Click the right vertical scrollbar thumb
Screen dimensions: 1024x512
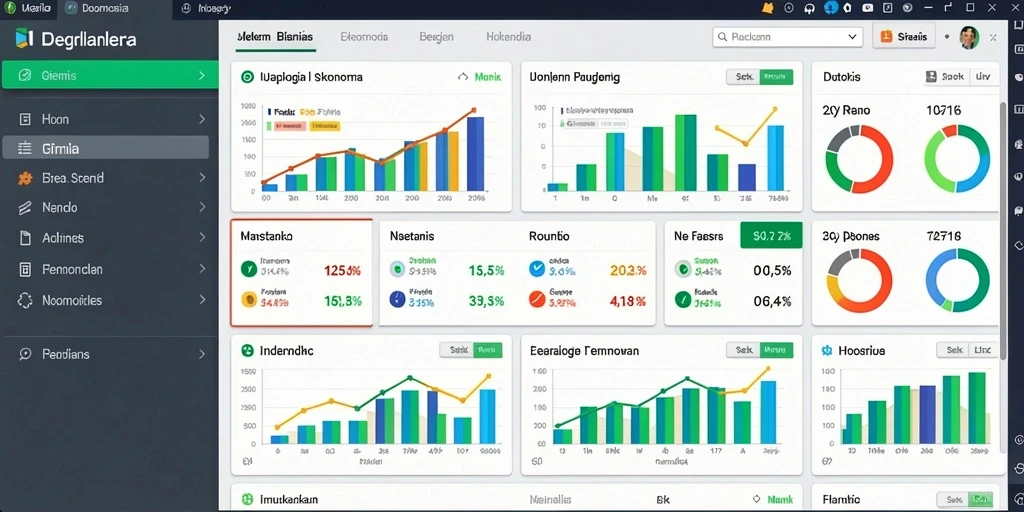pyautogui.click(x=1003, y=230)
